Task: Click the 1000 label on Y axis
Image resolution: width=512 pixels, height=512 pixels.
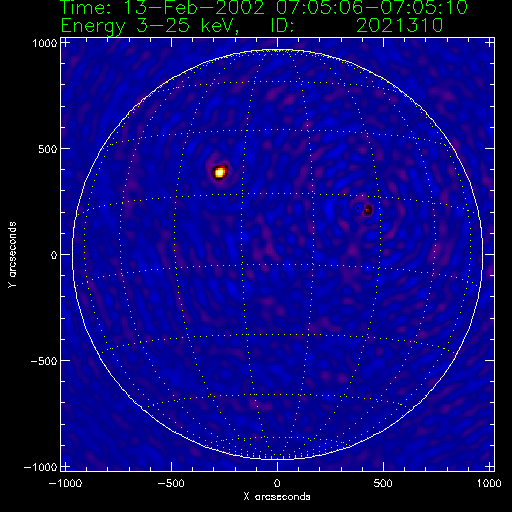Action: click(x=45, y=43)
